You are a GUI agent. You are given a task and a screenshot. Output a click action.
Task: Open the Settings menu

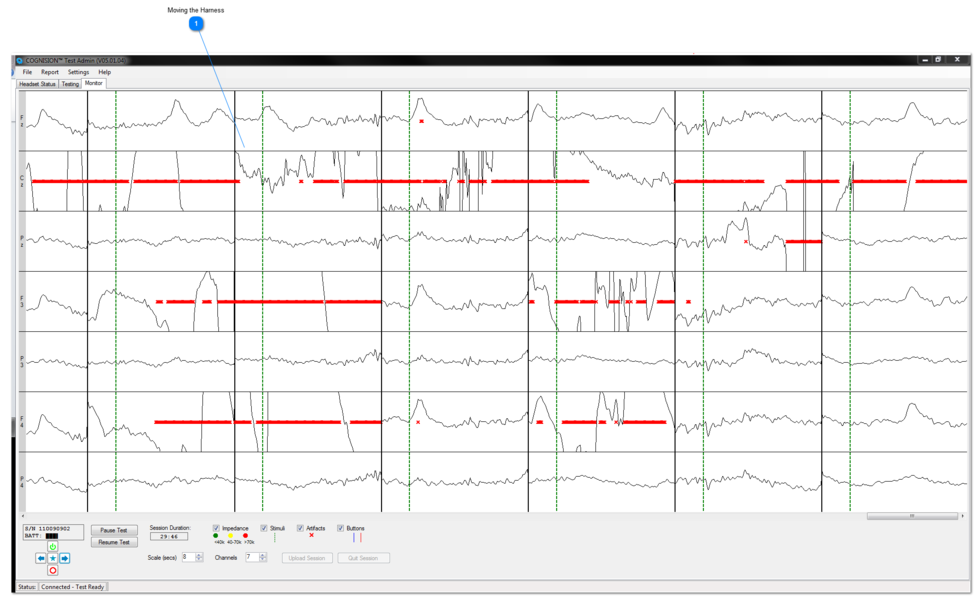(78, 72)
